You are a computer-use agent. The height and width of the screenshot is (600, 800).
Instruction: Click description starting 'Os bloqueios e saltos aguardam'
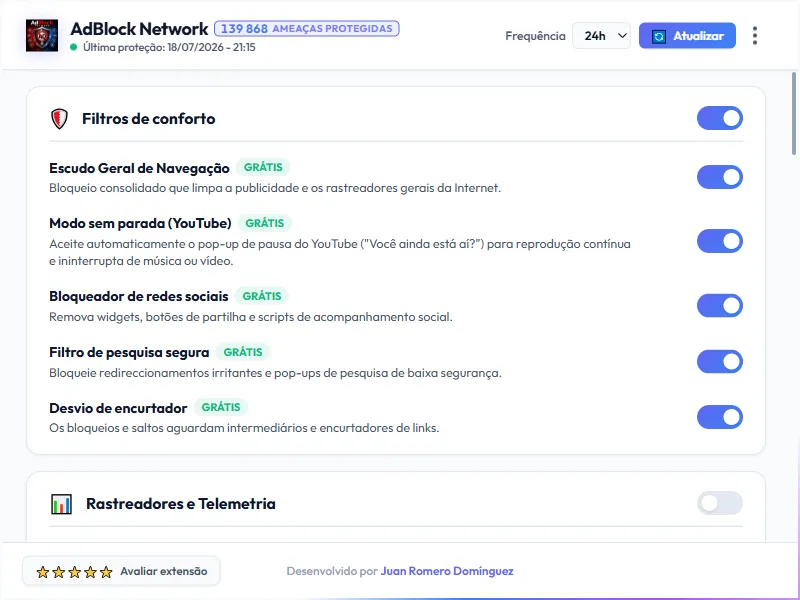point(244,428)
